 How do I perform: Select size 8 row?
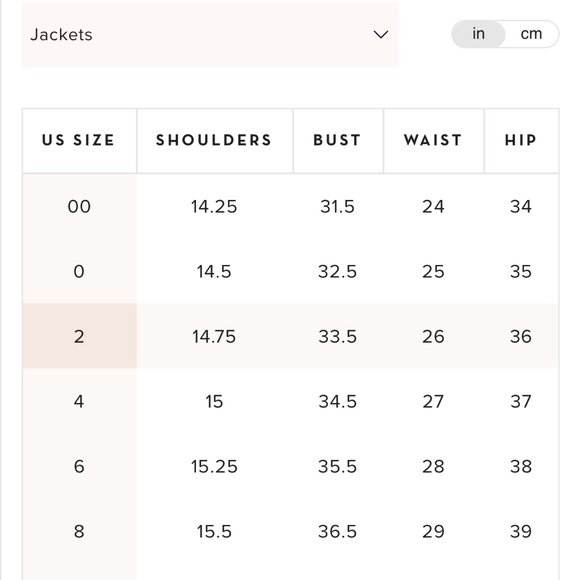click(290, 532)
